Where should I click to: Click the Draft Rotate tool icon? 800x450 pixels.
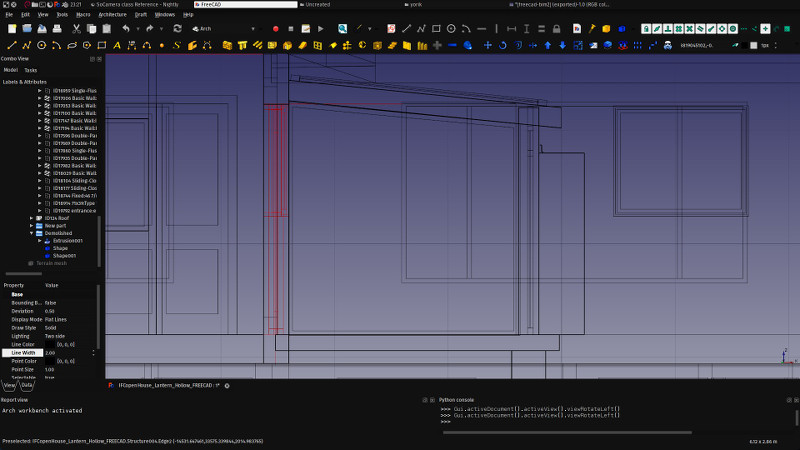tap(503, 45)
